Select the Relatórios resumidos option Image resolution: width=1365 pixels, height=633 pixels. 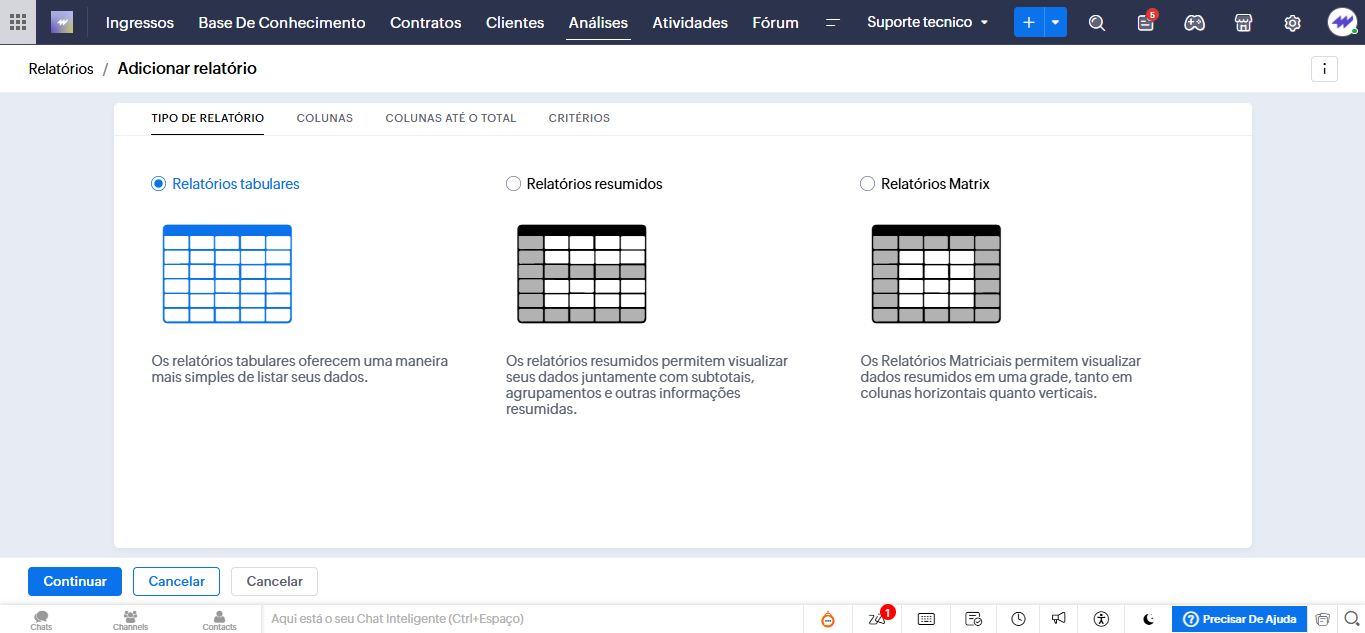coord(513,184)
